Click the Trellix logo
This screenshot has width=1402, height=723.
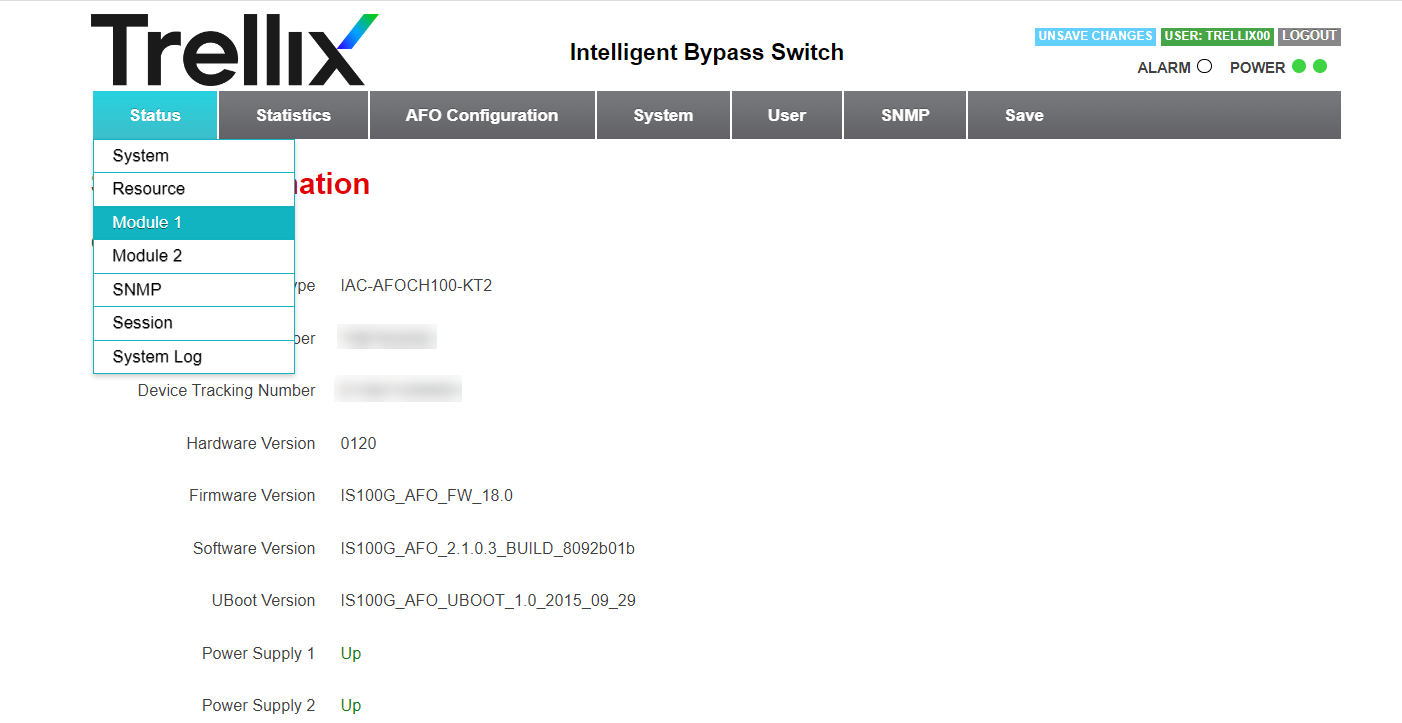click(x=235, y=50)
